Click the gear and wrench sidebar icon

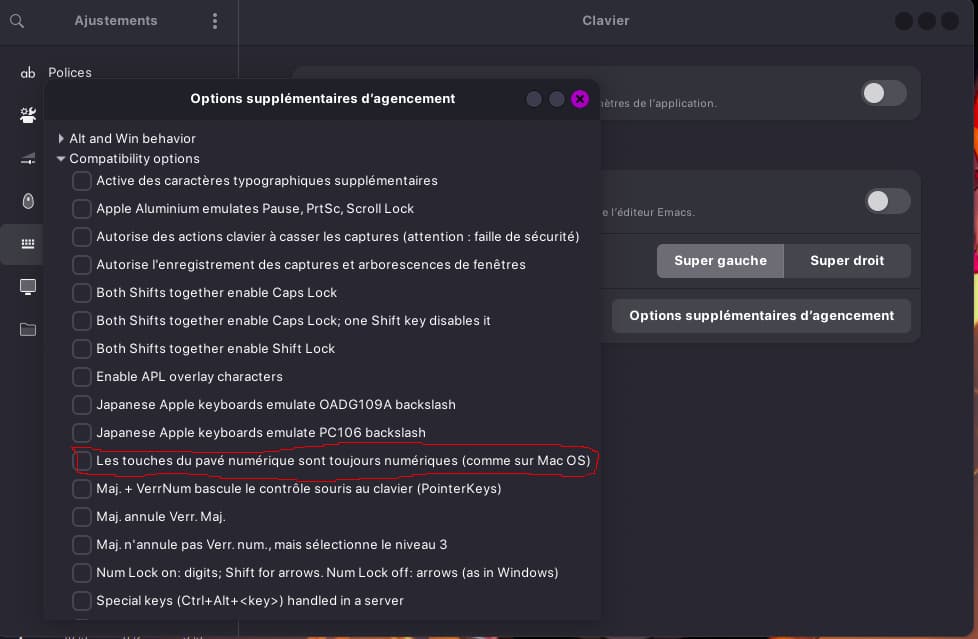pyautogui.click(x=28, y=115)
